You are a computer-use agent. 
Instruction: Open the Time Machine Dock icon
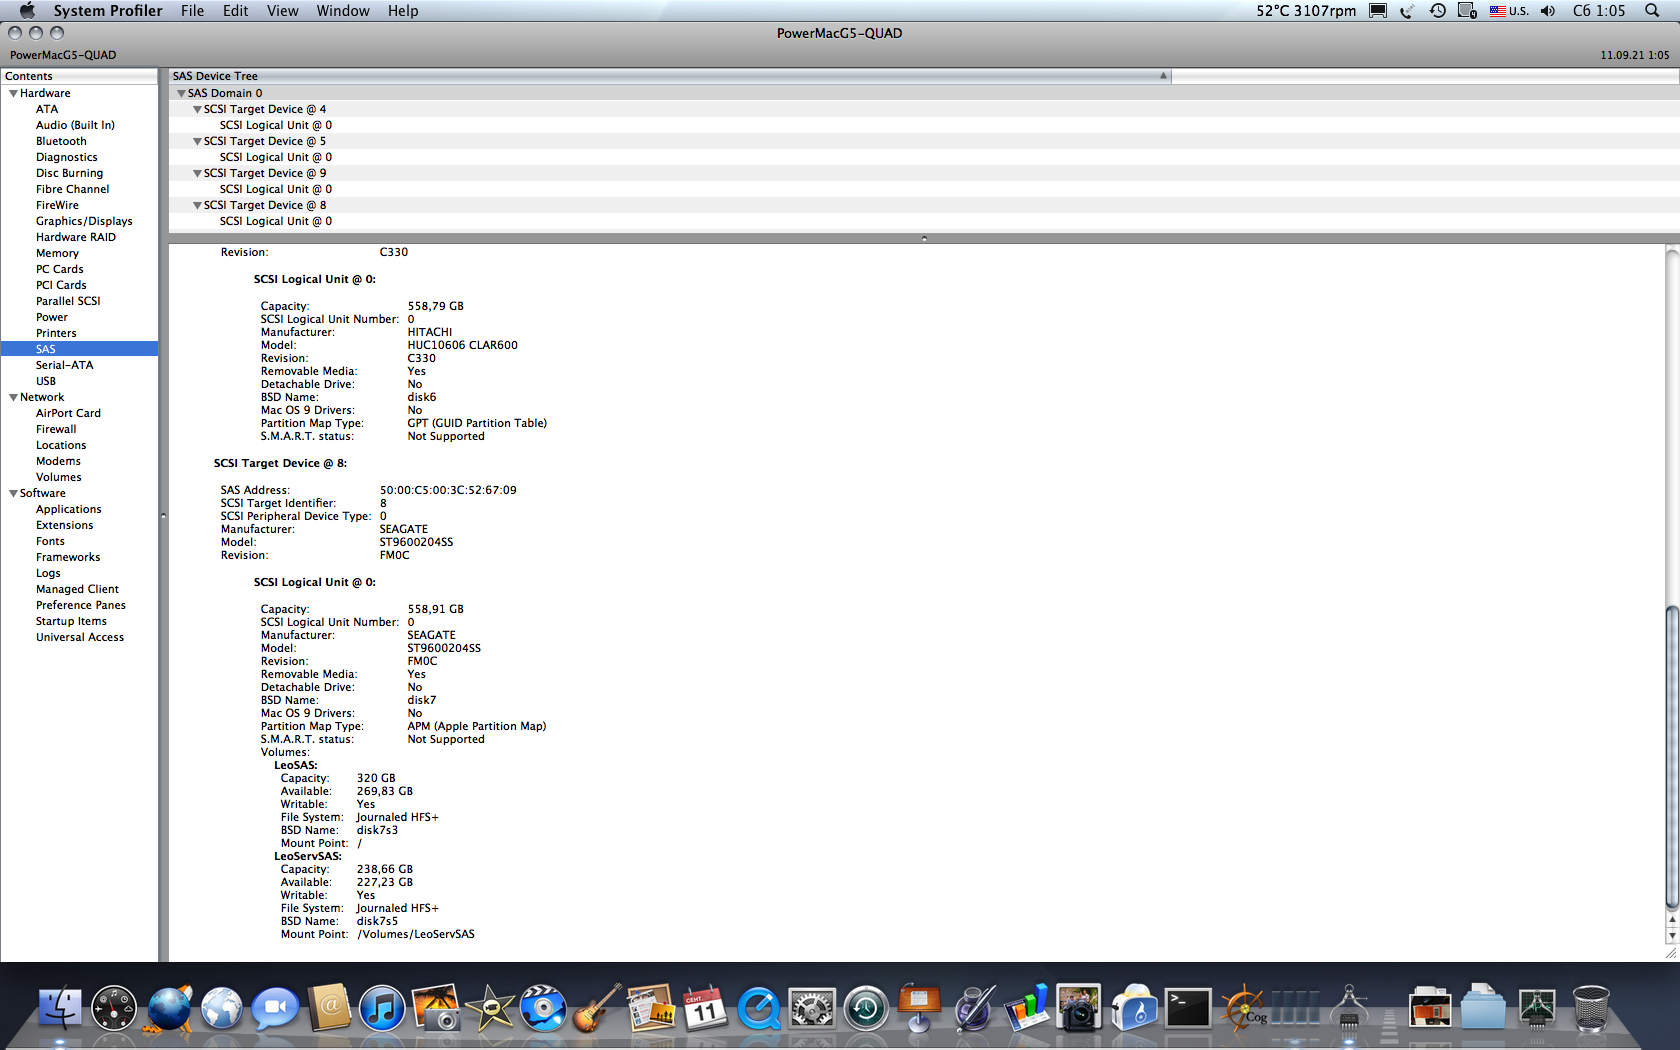(866, 1008)
